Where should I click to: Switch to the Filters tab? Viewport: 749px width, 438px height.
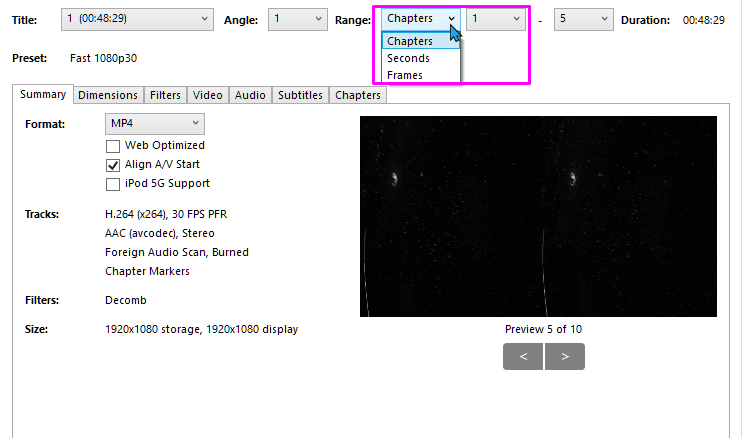click(x=165, y=95)
